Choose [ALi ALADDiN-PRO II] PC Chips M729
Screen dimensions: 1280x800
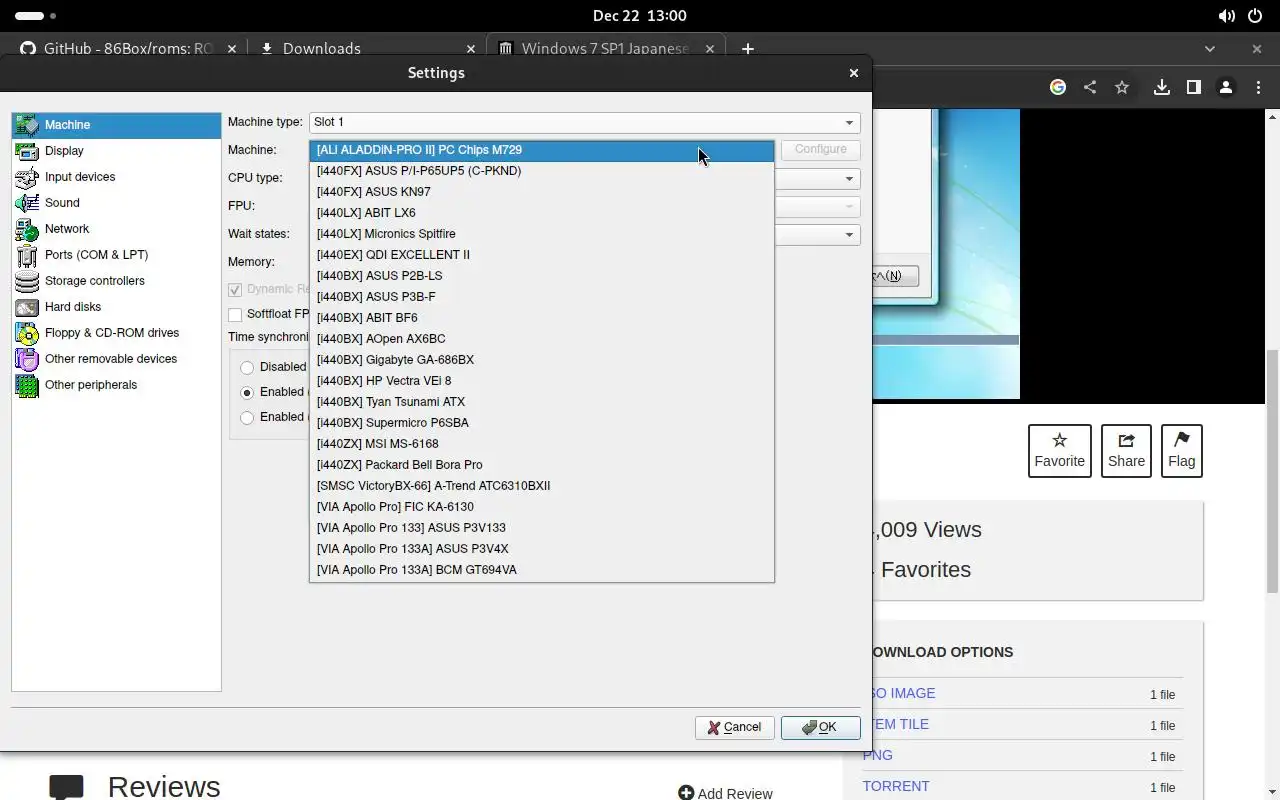coord(541,150)
